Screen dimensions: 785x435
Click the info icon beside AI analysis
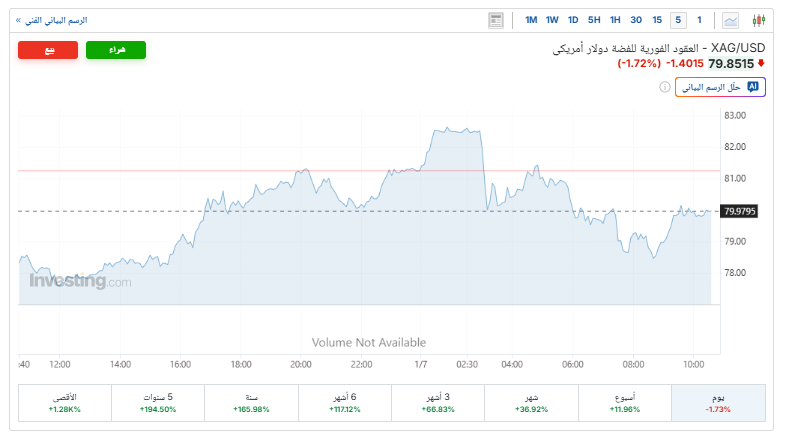[x=665, y=88]
